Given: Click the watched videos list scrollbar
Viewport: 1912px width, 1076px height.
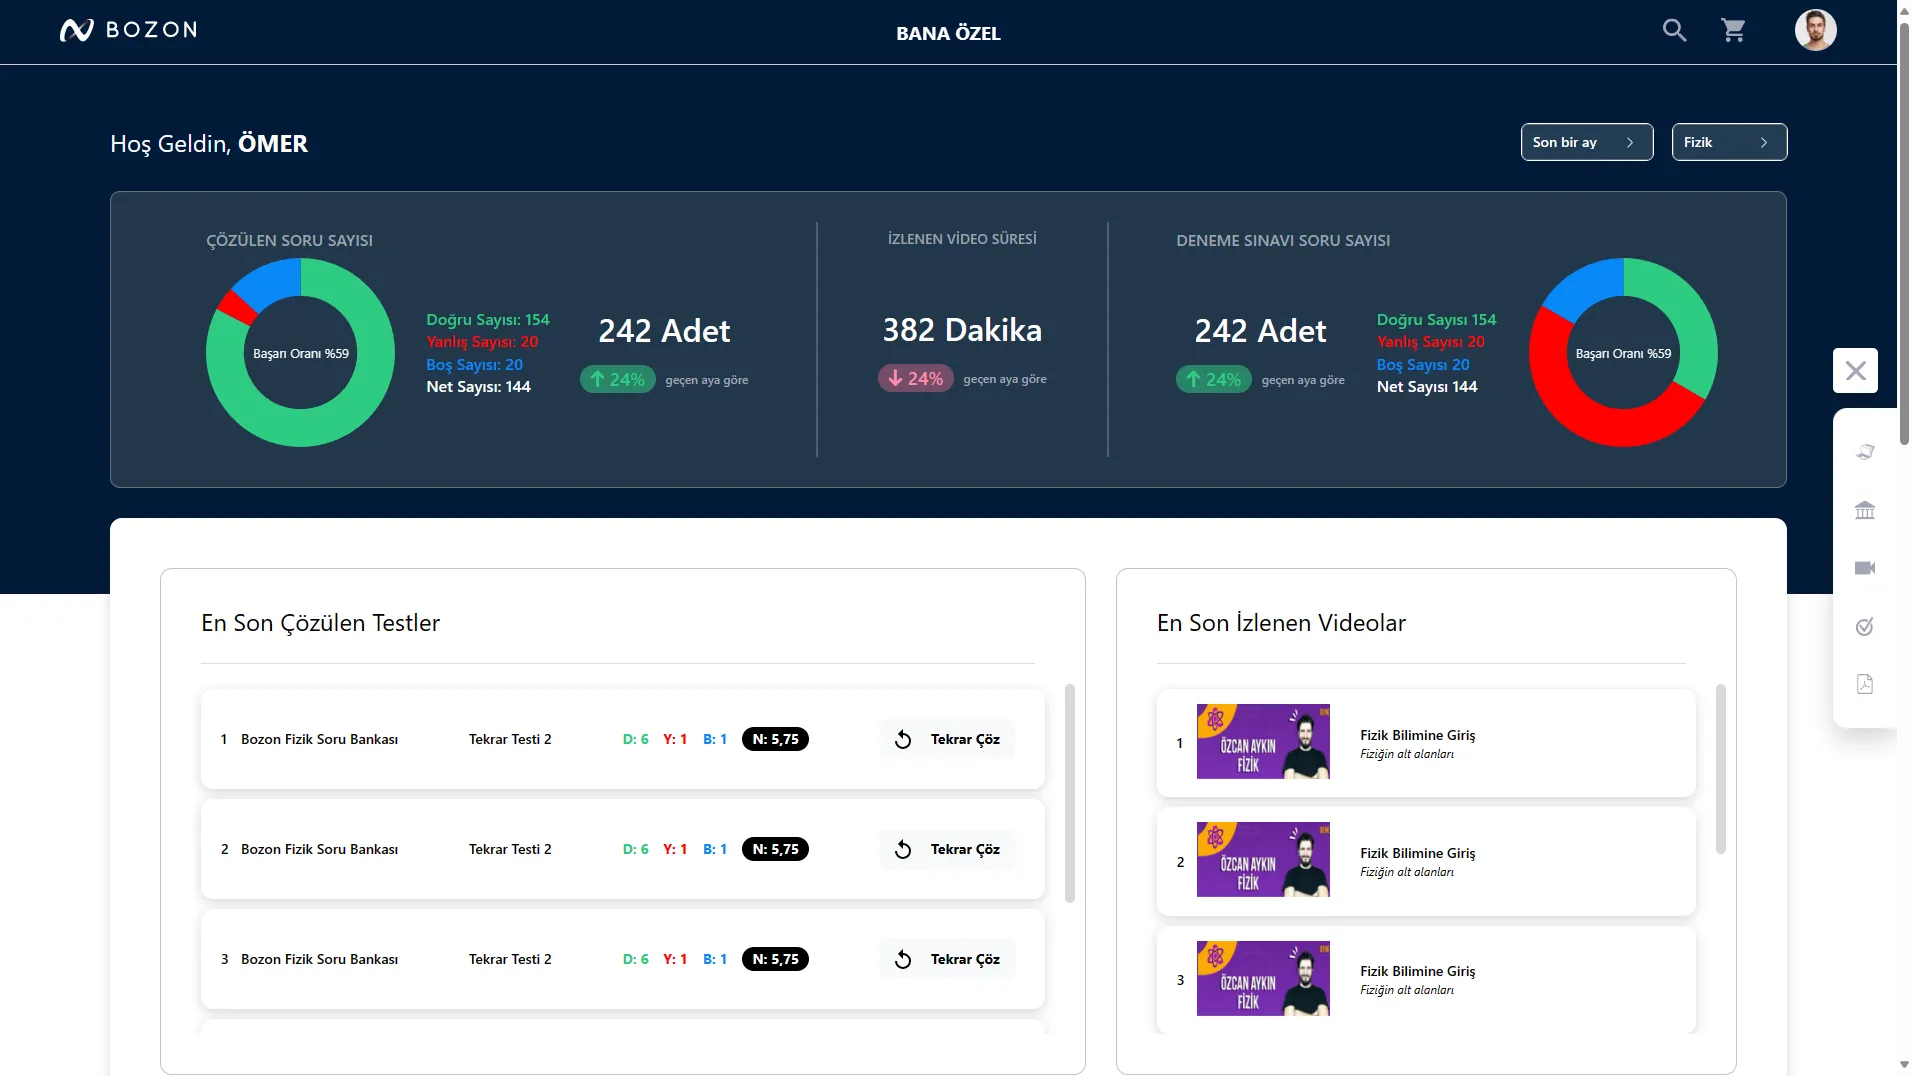Looking at the screenshot, I should [1720, 768].
